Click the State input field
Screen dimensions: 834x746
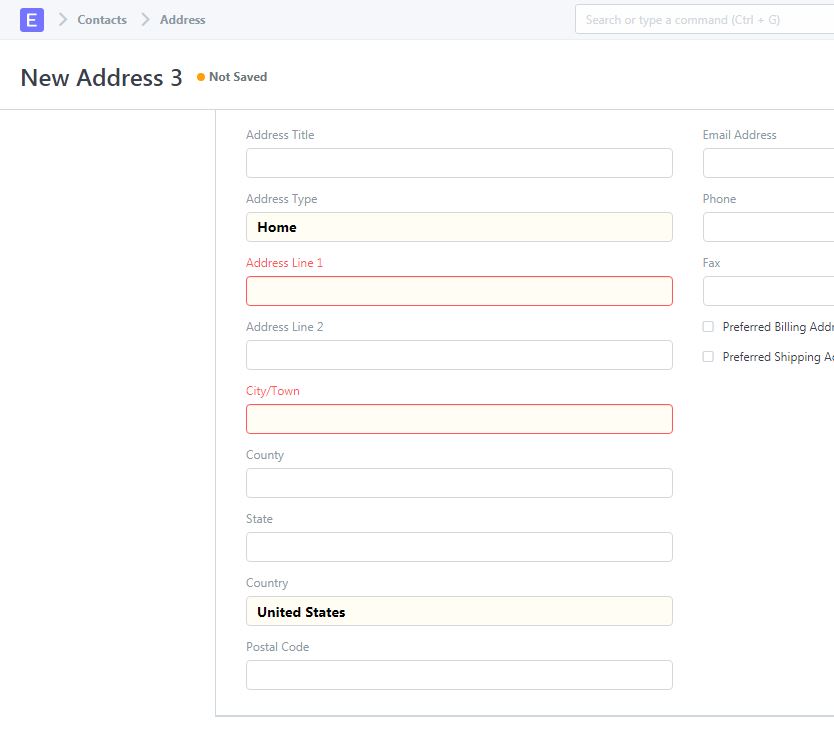[459, 547]
